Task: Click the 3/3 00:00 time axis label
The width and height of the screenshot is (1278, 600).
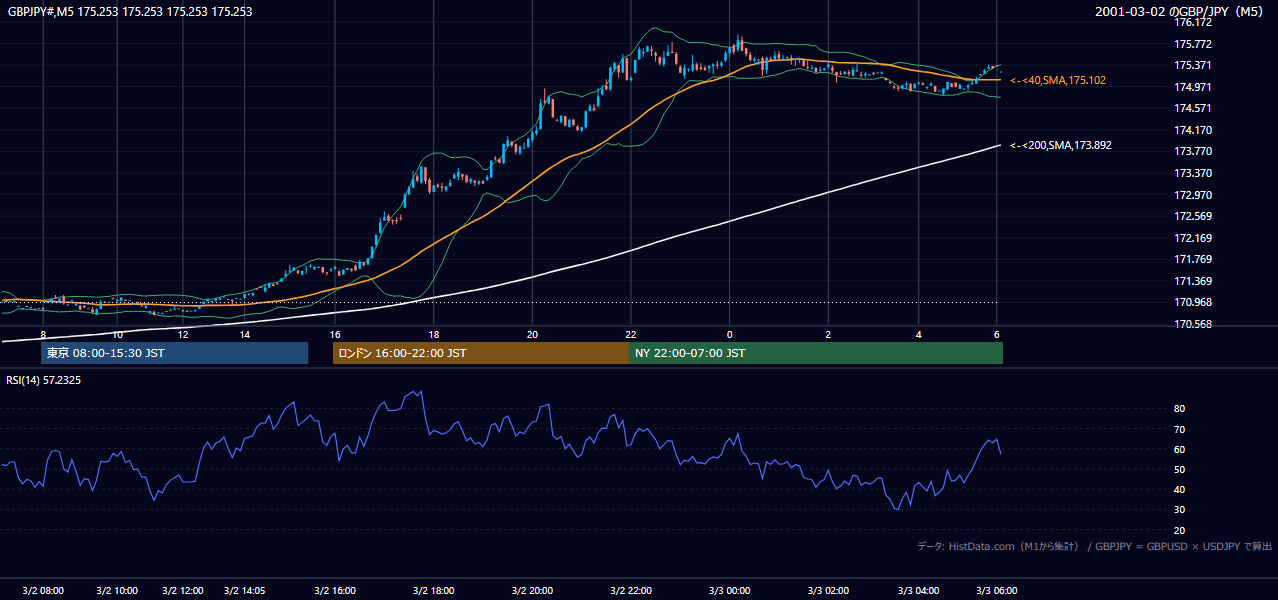Action: tap(729, 591)
